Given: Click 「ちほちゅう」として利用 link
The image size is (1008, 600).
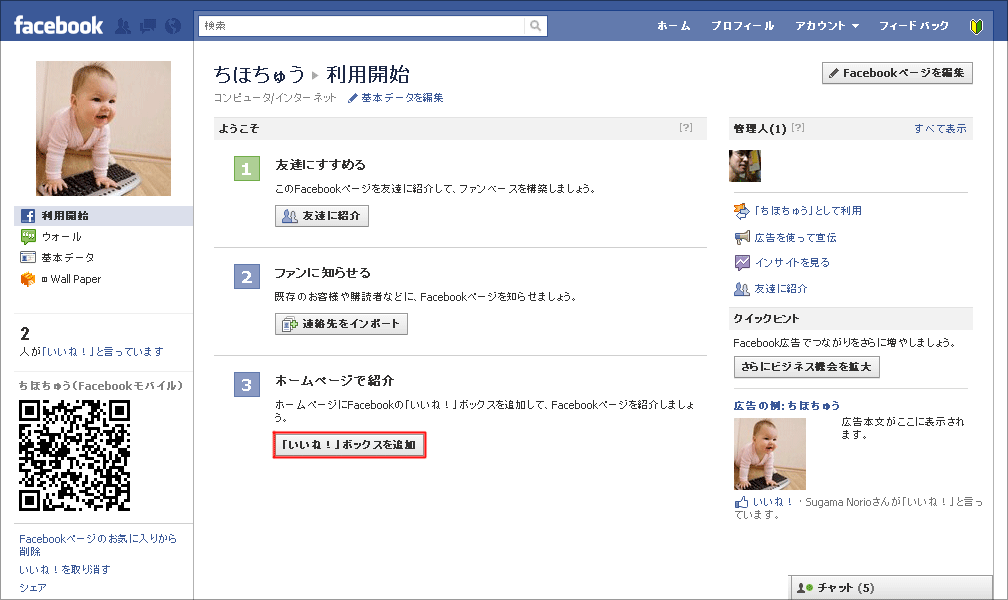Looking at the screenshot, I should [808, 210].
